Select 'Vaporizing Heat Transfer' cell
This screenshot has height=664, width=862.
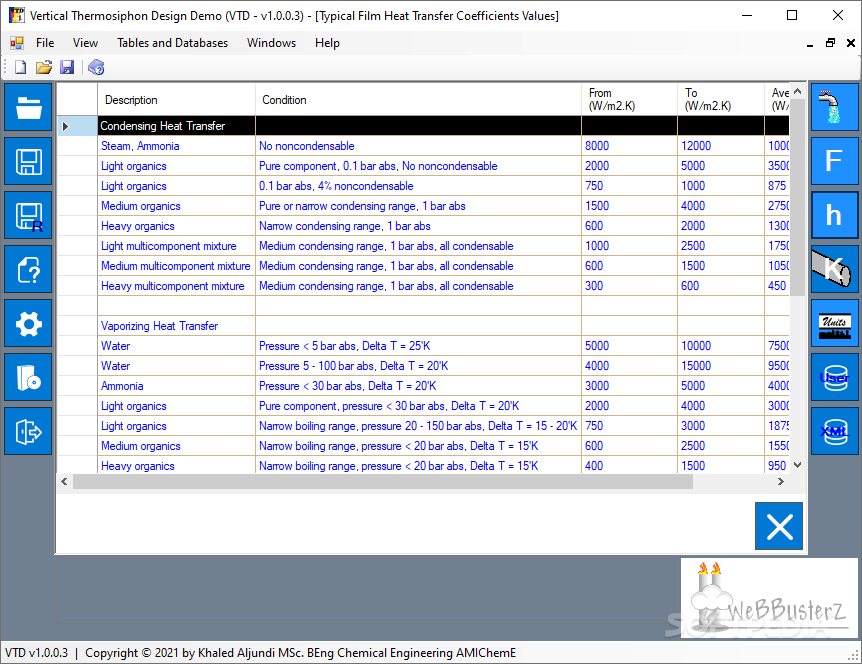pyautogui.click(x=176, y=326)
